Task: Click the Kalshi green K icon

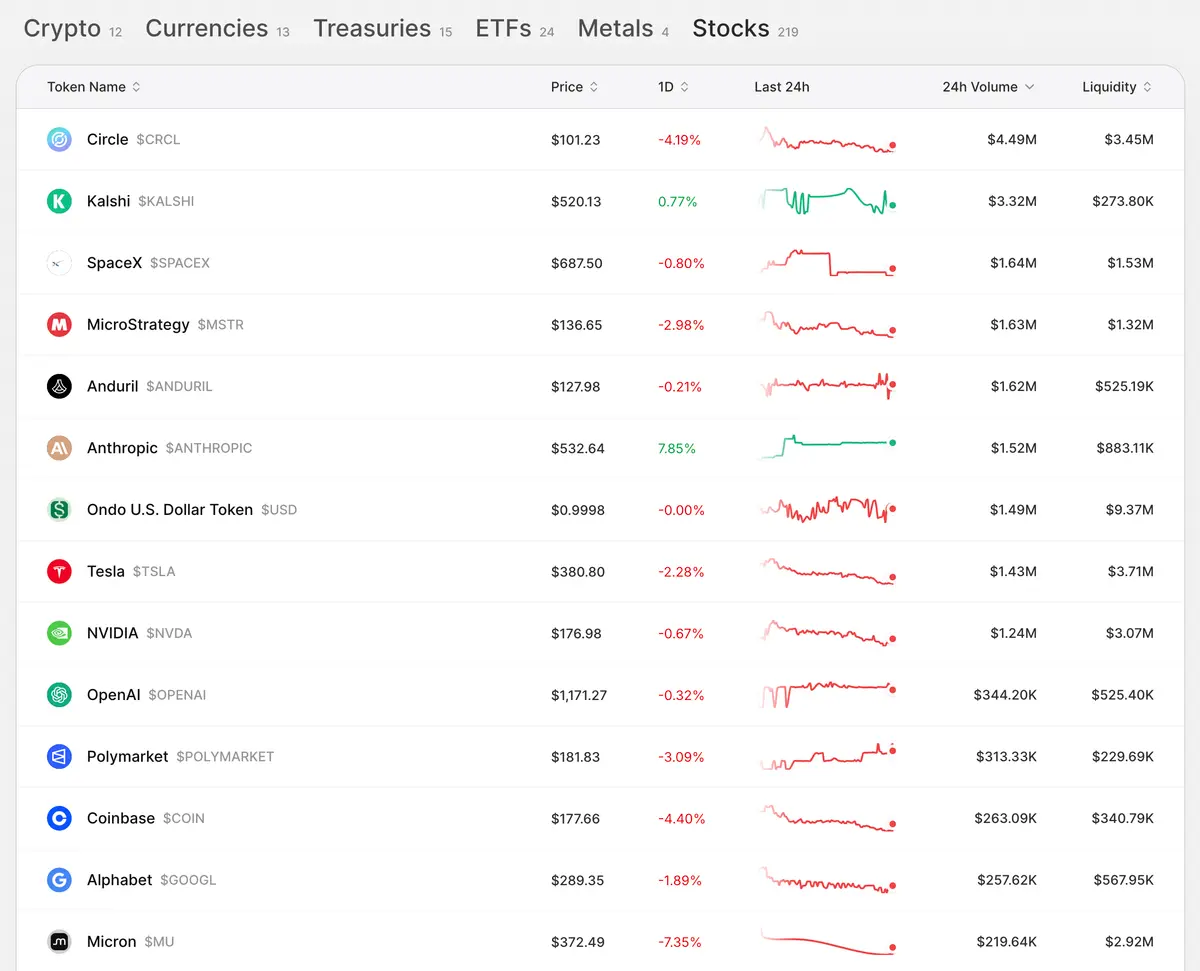Action: tap(59, 201)
